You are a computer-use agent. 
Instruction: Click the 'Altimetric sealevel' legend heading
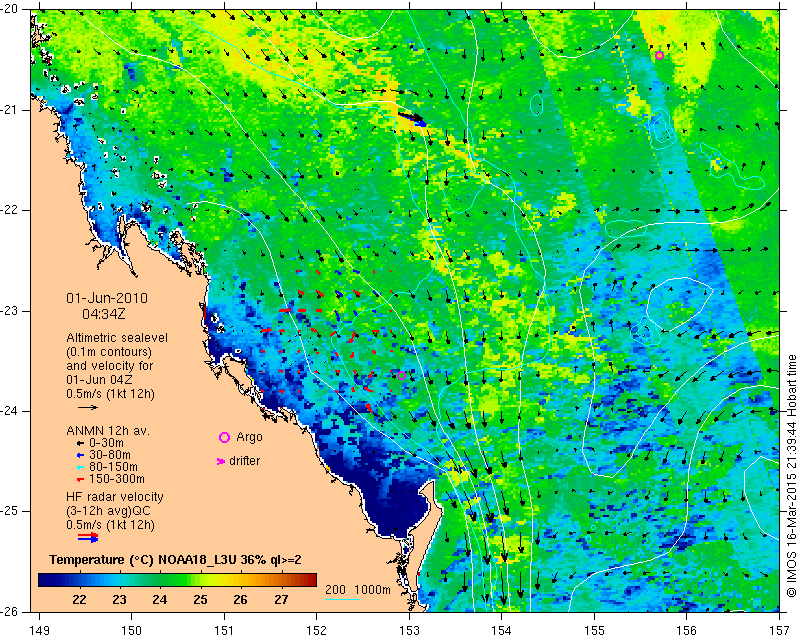(x=117, y=338)
